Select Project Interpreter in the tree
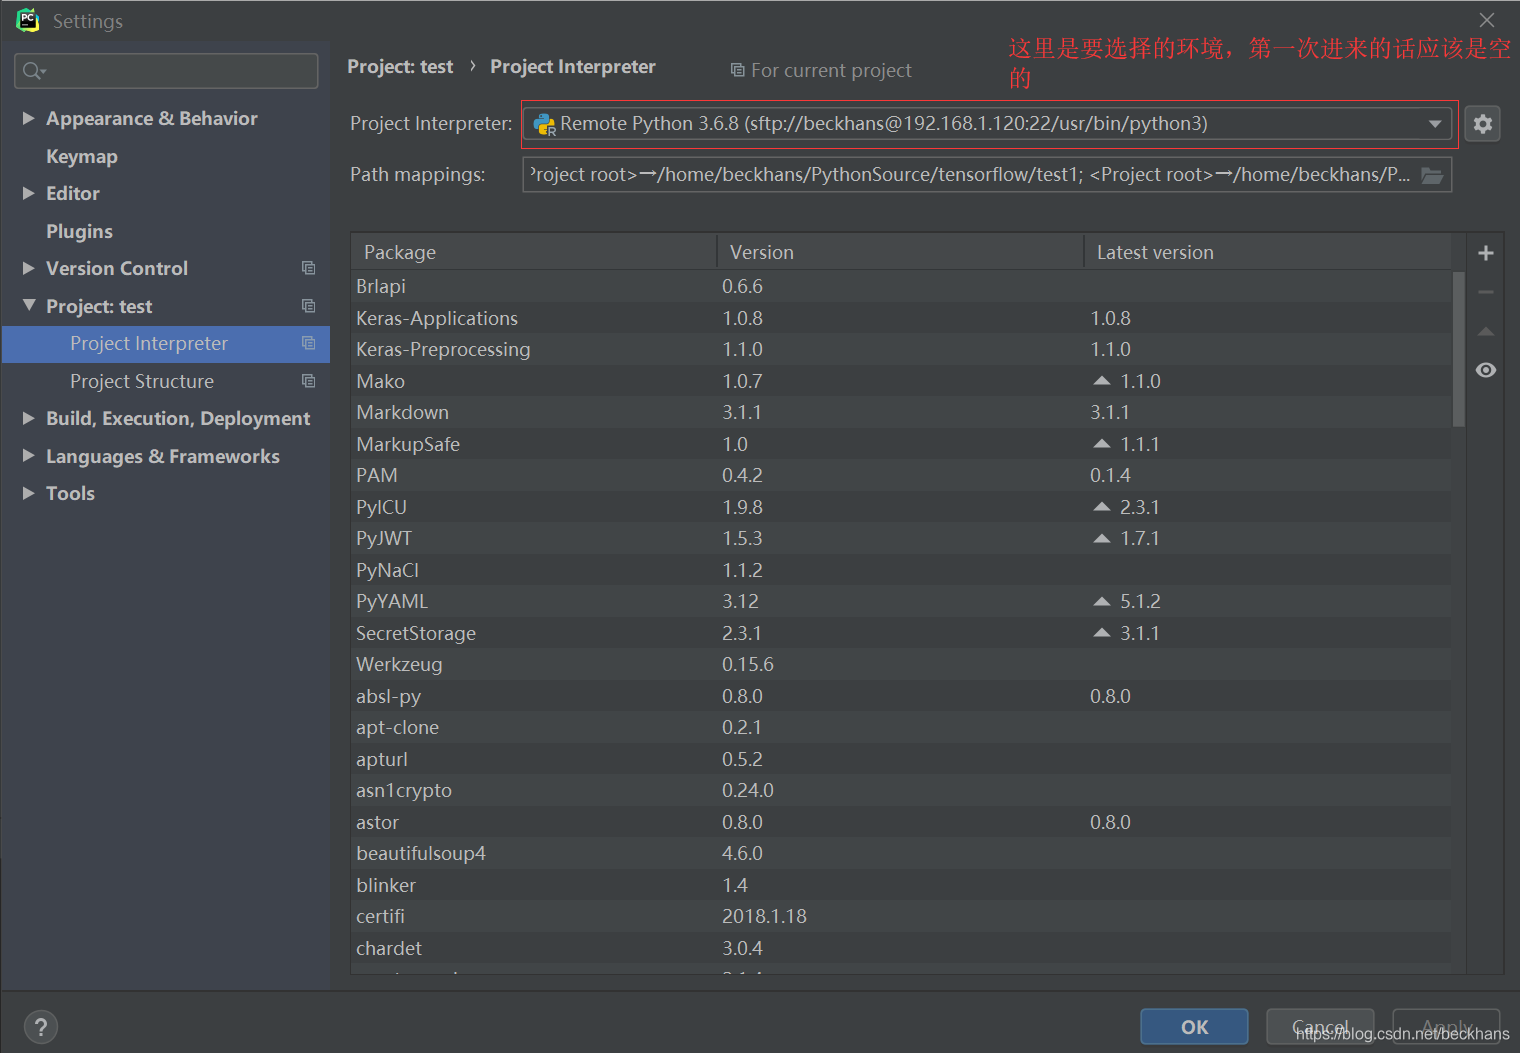The image size is (1520, 1053). click(x=166, y=344)
